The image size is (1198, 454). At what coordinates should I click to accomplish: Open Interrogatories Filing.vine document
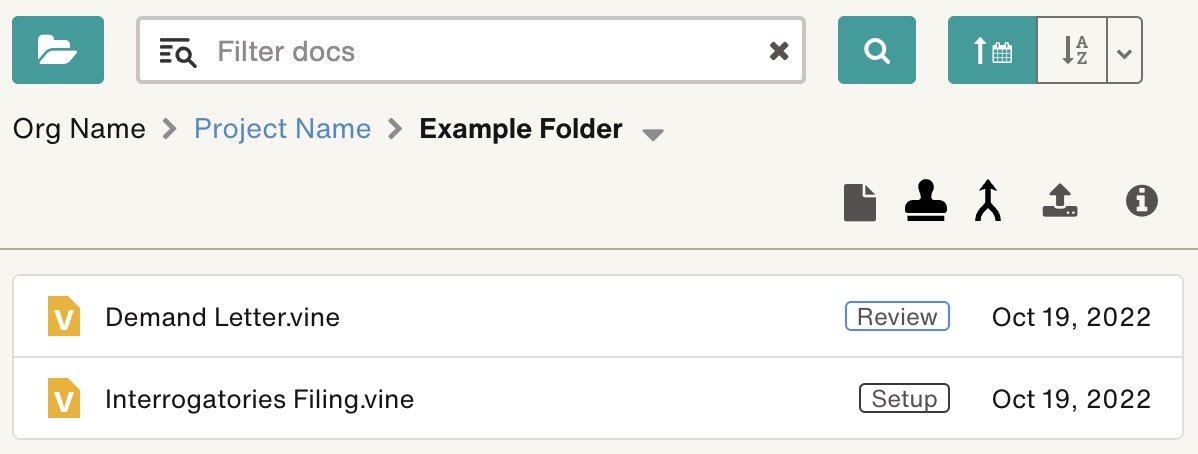[x=259, y=399]
